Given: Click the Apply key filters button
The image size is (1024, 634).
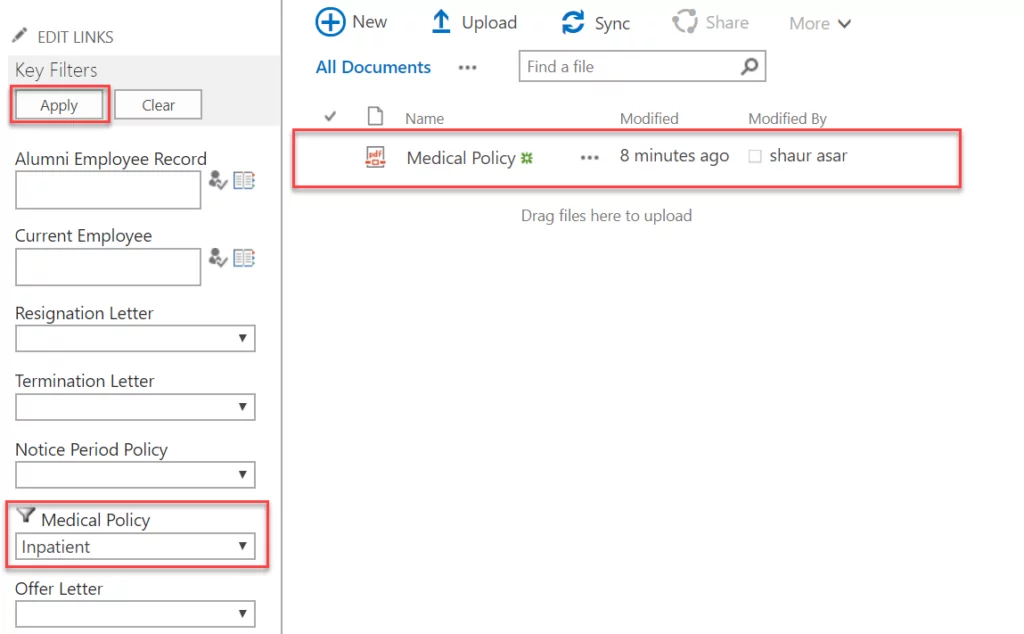Looking at the screenshot, I should click(x=59, y=105).
